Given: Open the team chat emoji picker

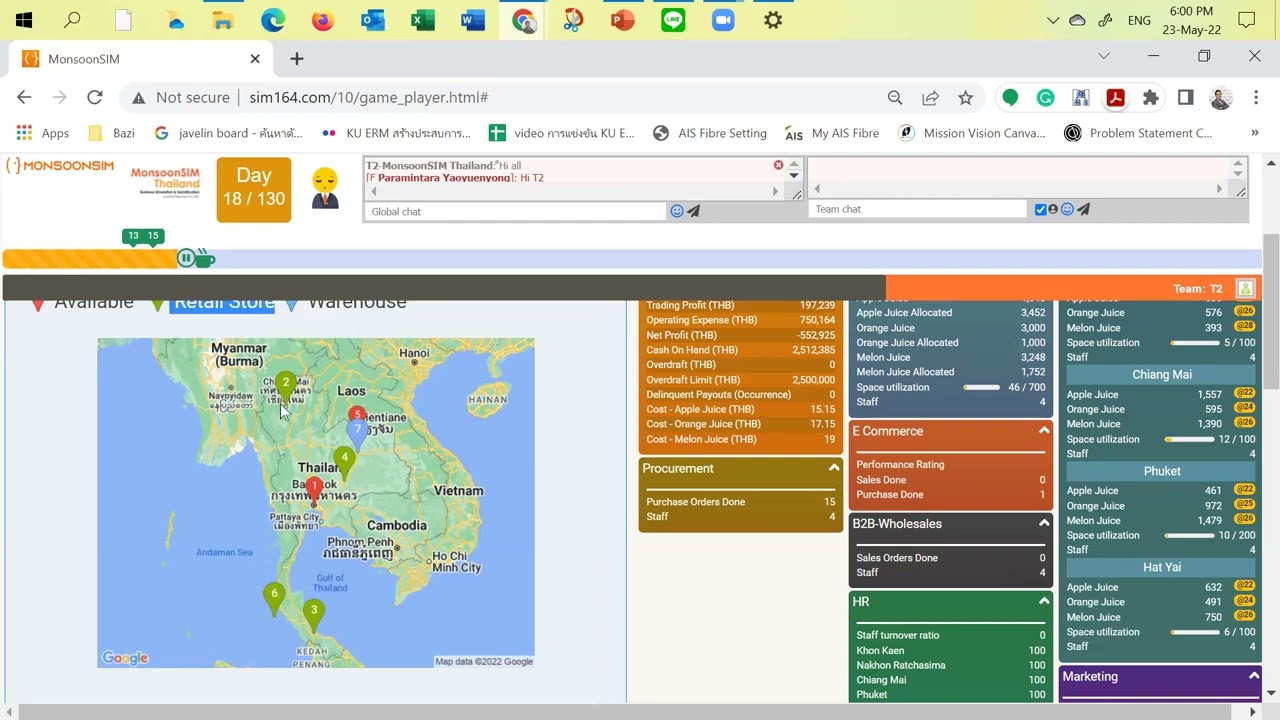Looking at the screenshot, I should [x=1067, y=209].
